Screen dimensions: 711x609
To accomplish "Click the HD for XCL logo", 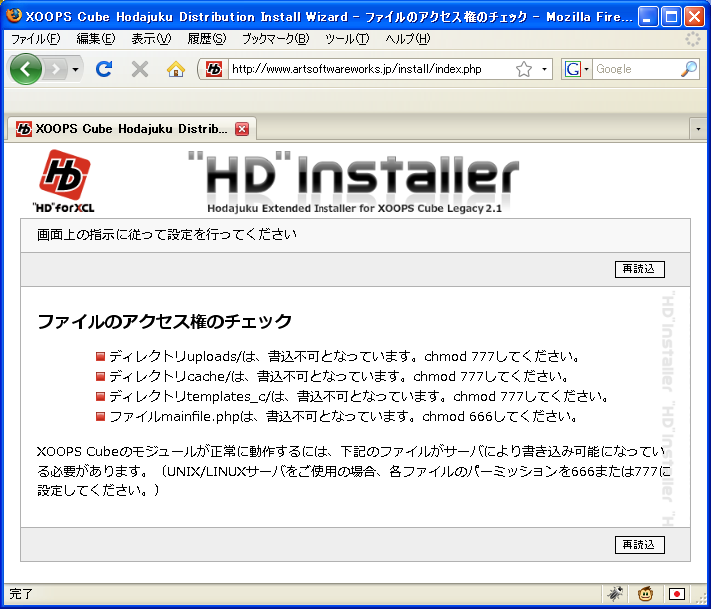I will tap(65, 181).
